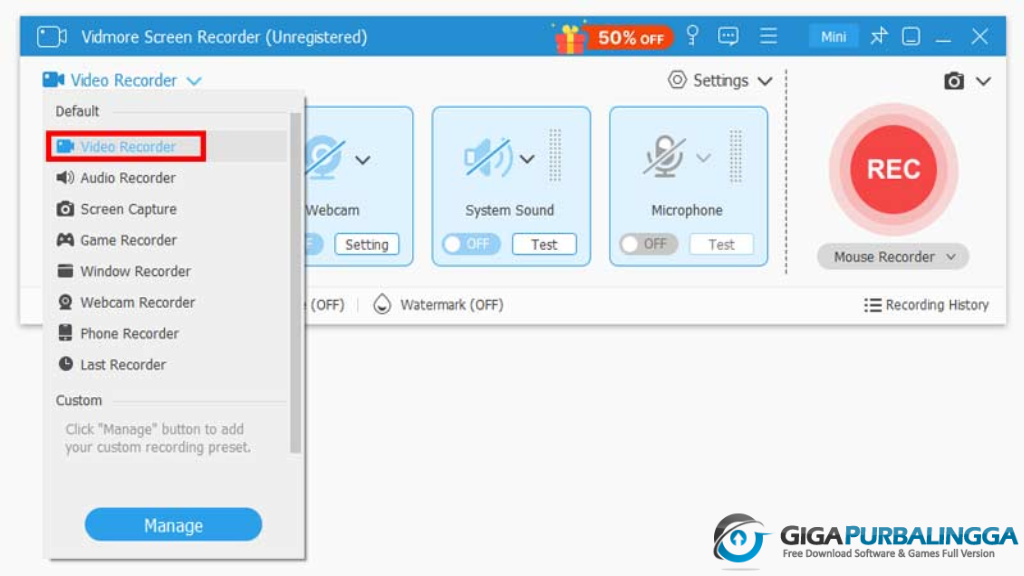Toggle the System Sound OFF switch
Screen dimensions: 1024x576
470,244
